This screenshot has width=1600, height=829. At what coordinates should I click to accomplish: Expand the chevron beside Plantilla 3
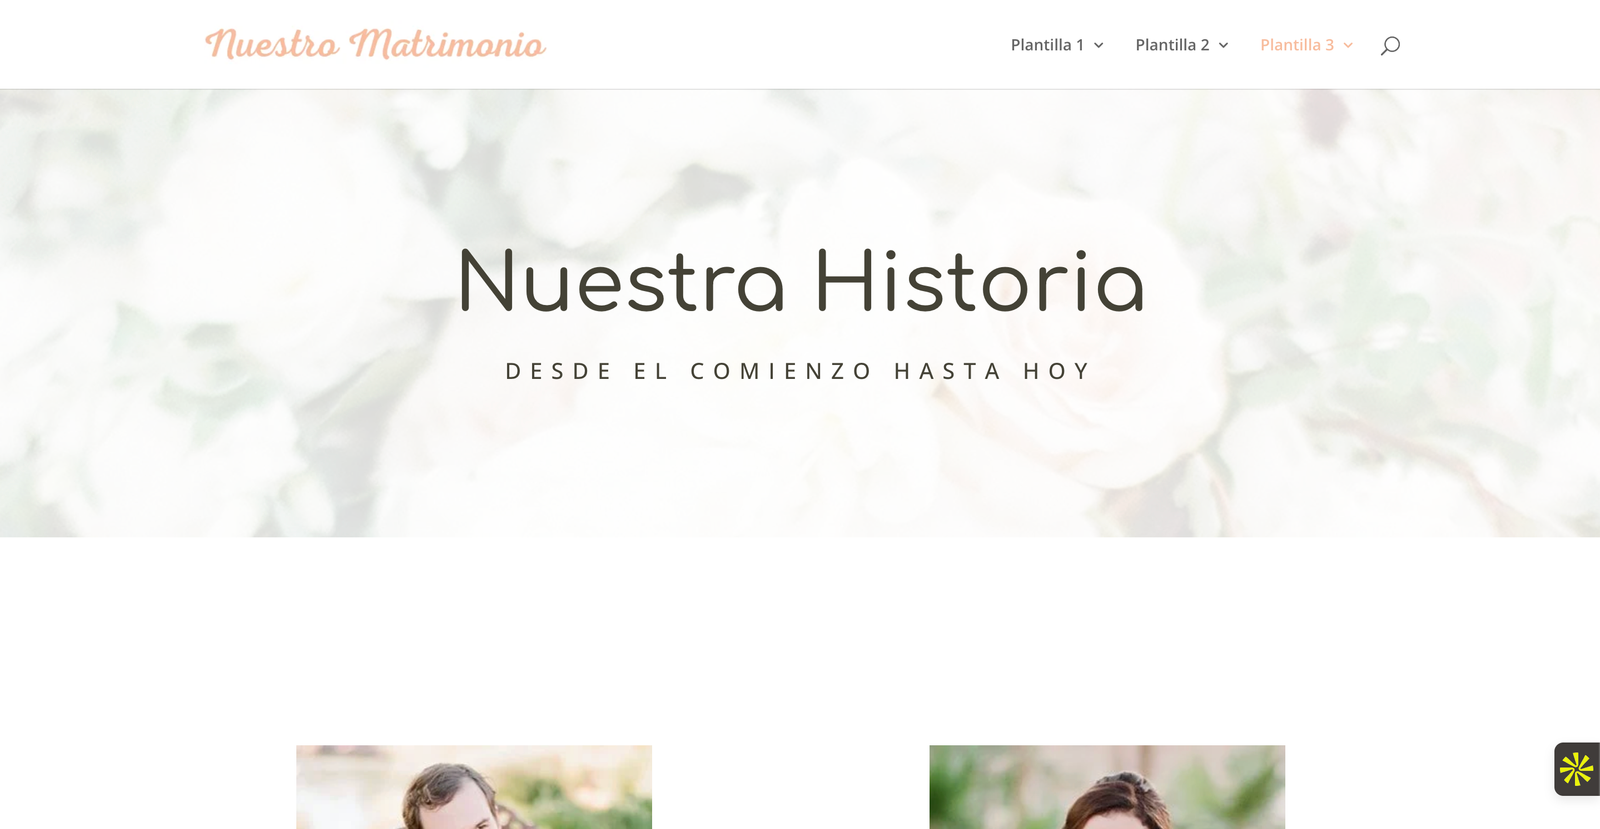pos(1348,45)
